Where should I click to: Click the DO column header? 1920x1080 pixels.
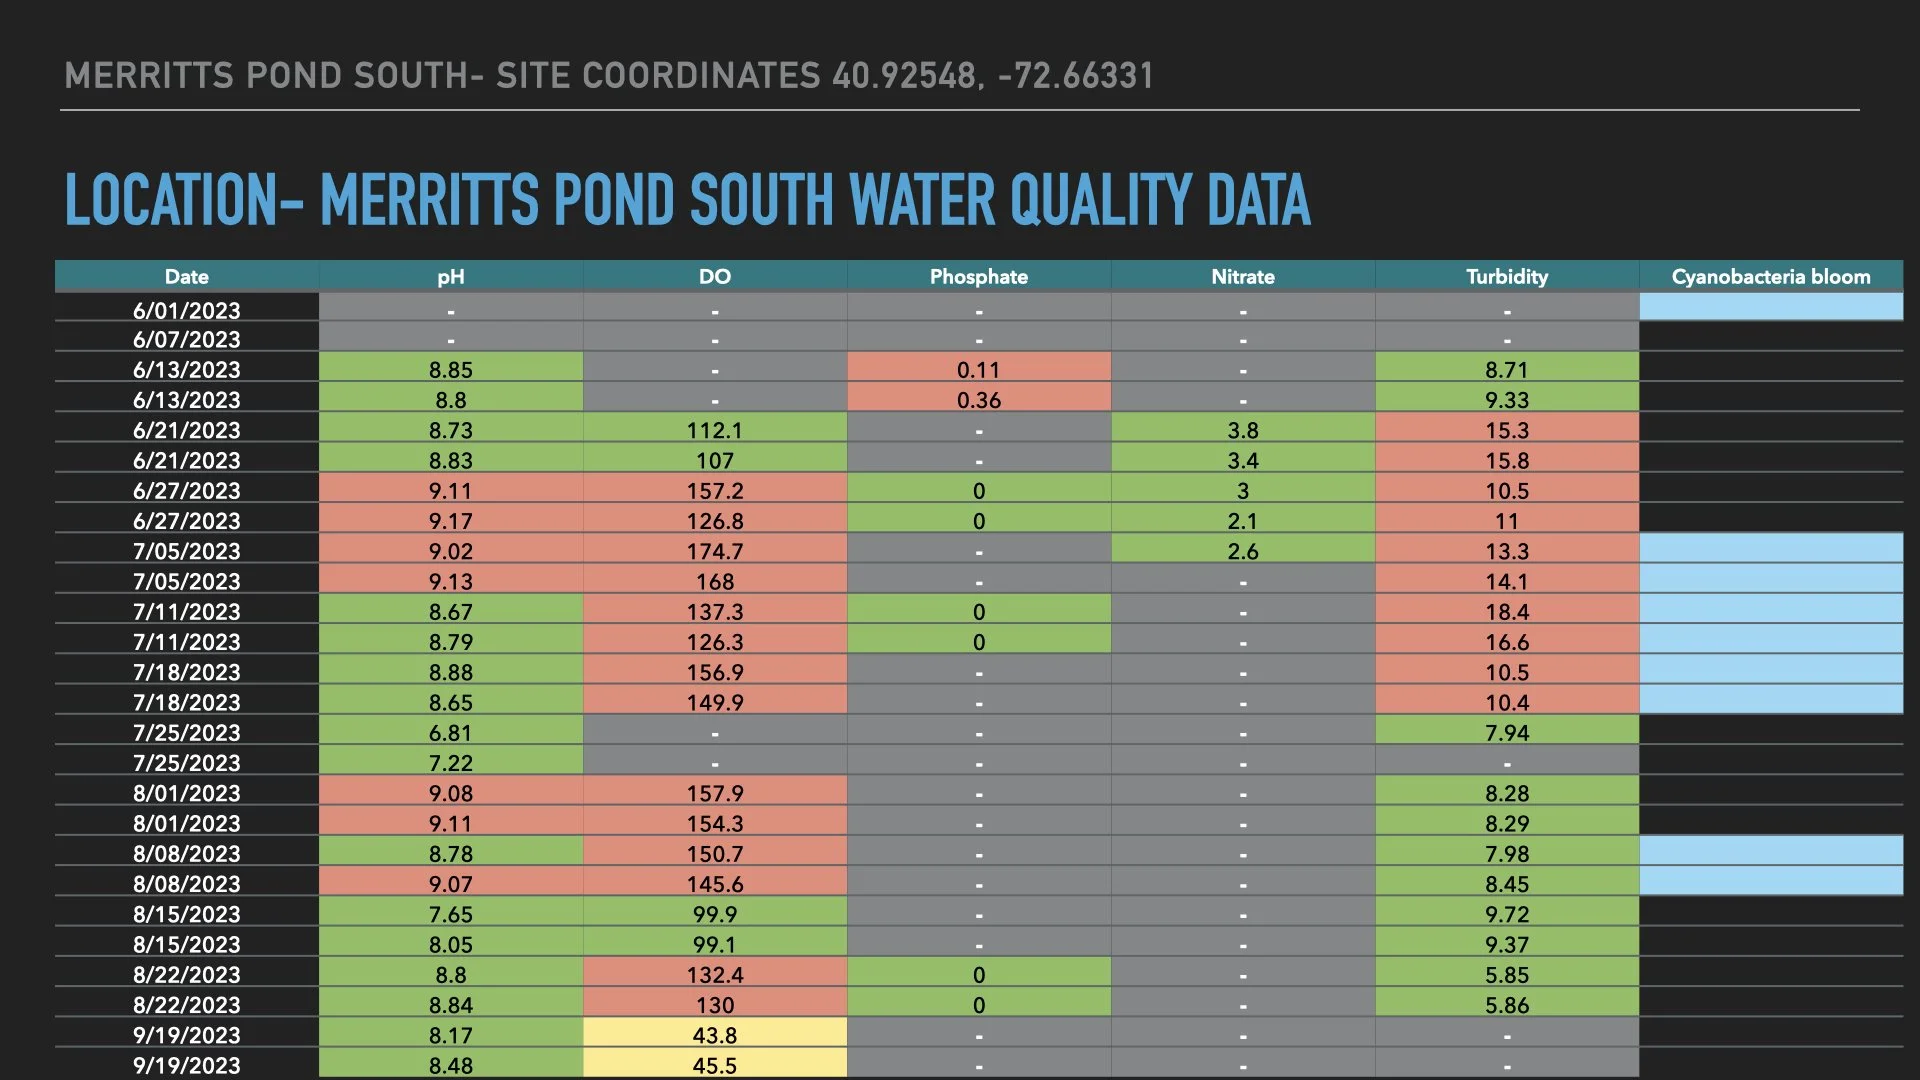(714, 276)
